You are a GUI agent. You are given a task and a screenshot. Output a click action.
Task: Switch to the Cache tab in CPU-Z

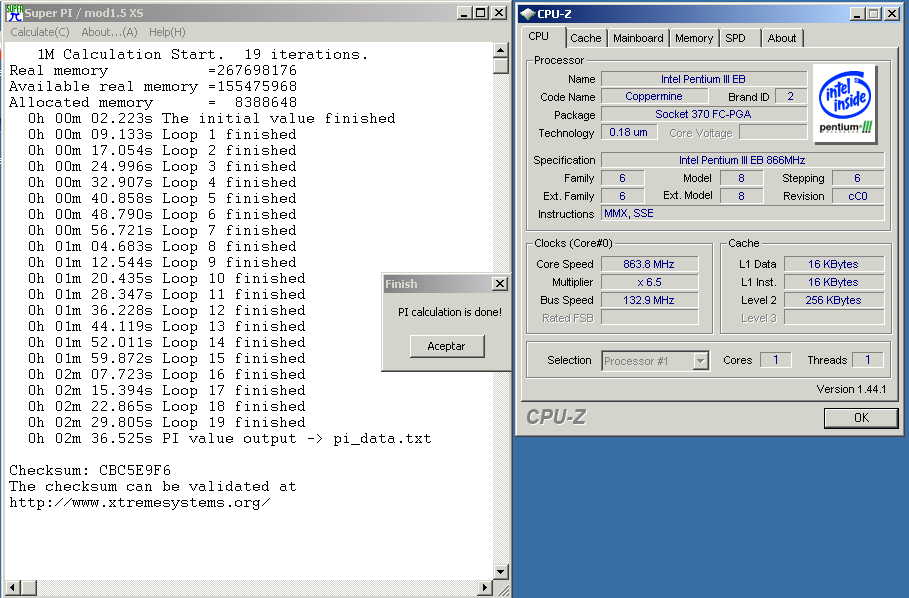tap(586, 38)
